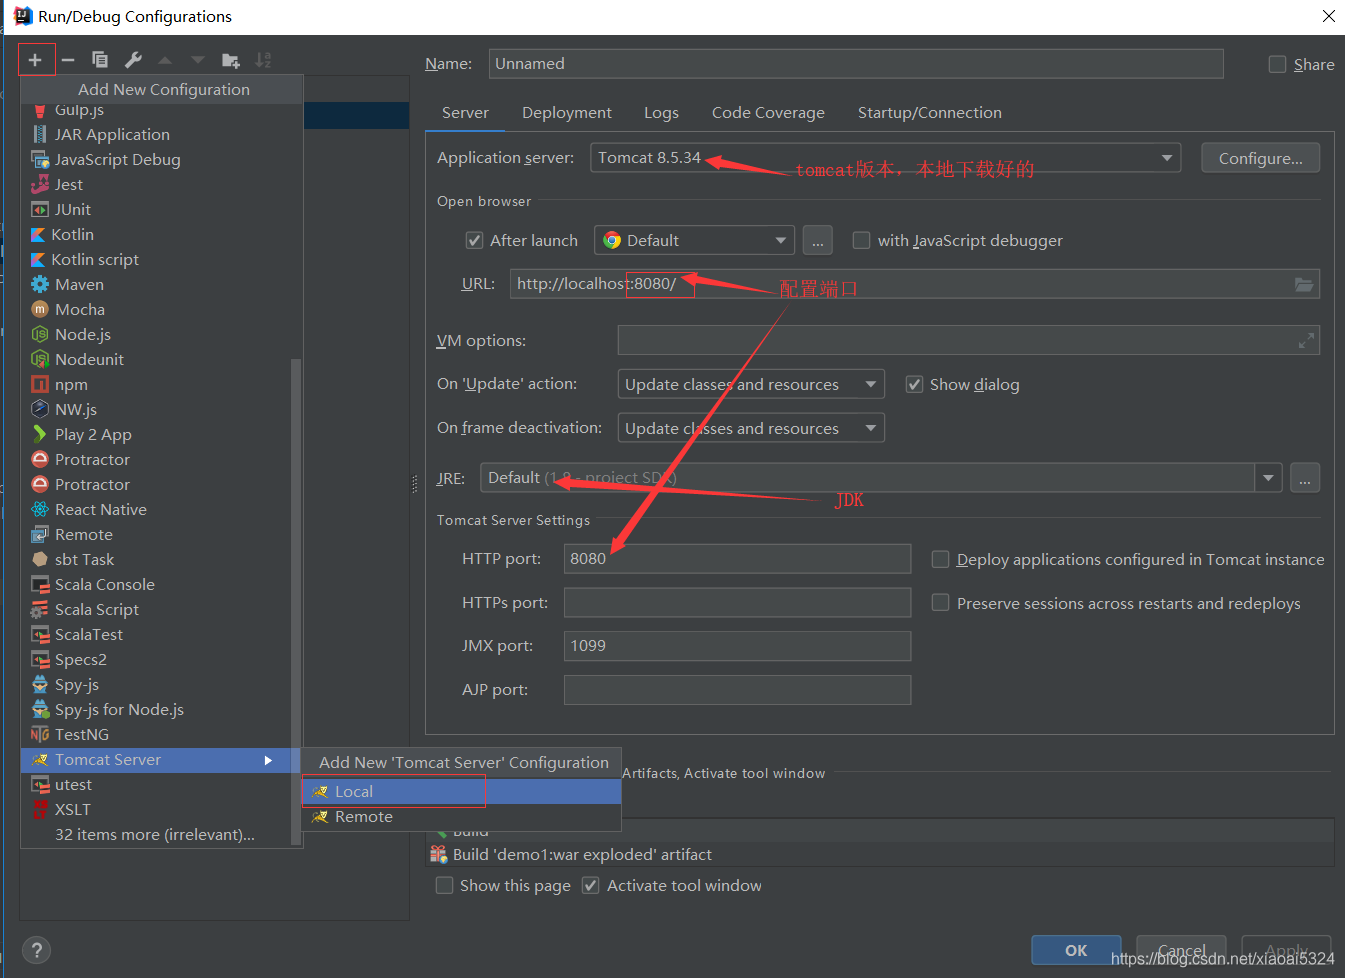1345x978 pixels.
Task: Open the Edit Defaults wrench icon
Action: pyautogui.click(x=133, y=60)
